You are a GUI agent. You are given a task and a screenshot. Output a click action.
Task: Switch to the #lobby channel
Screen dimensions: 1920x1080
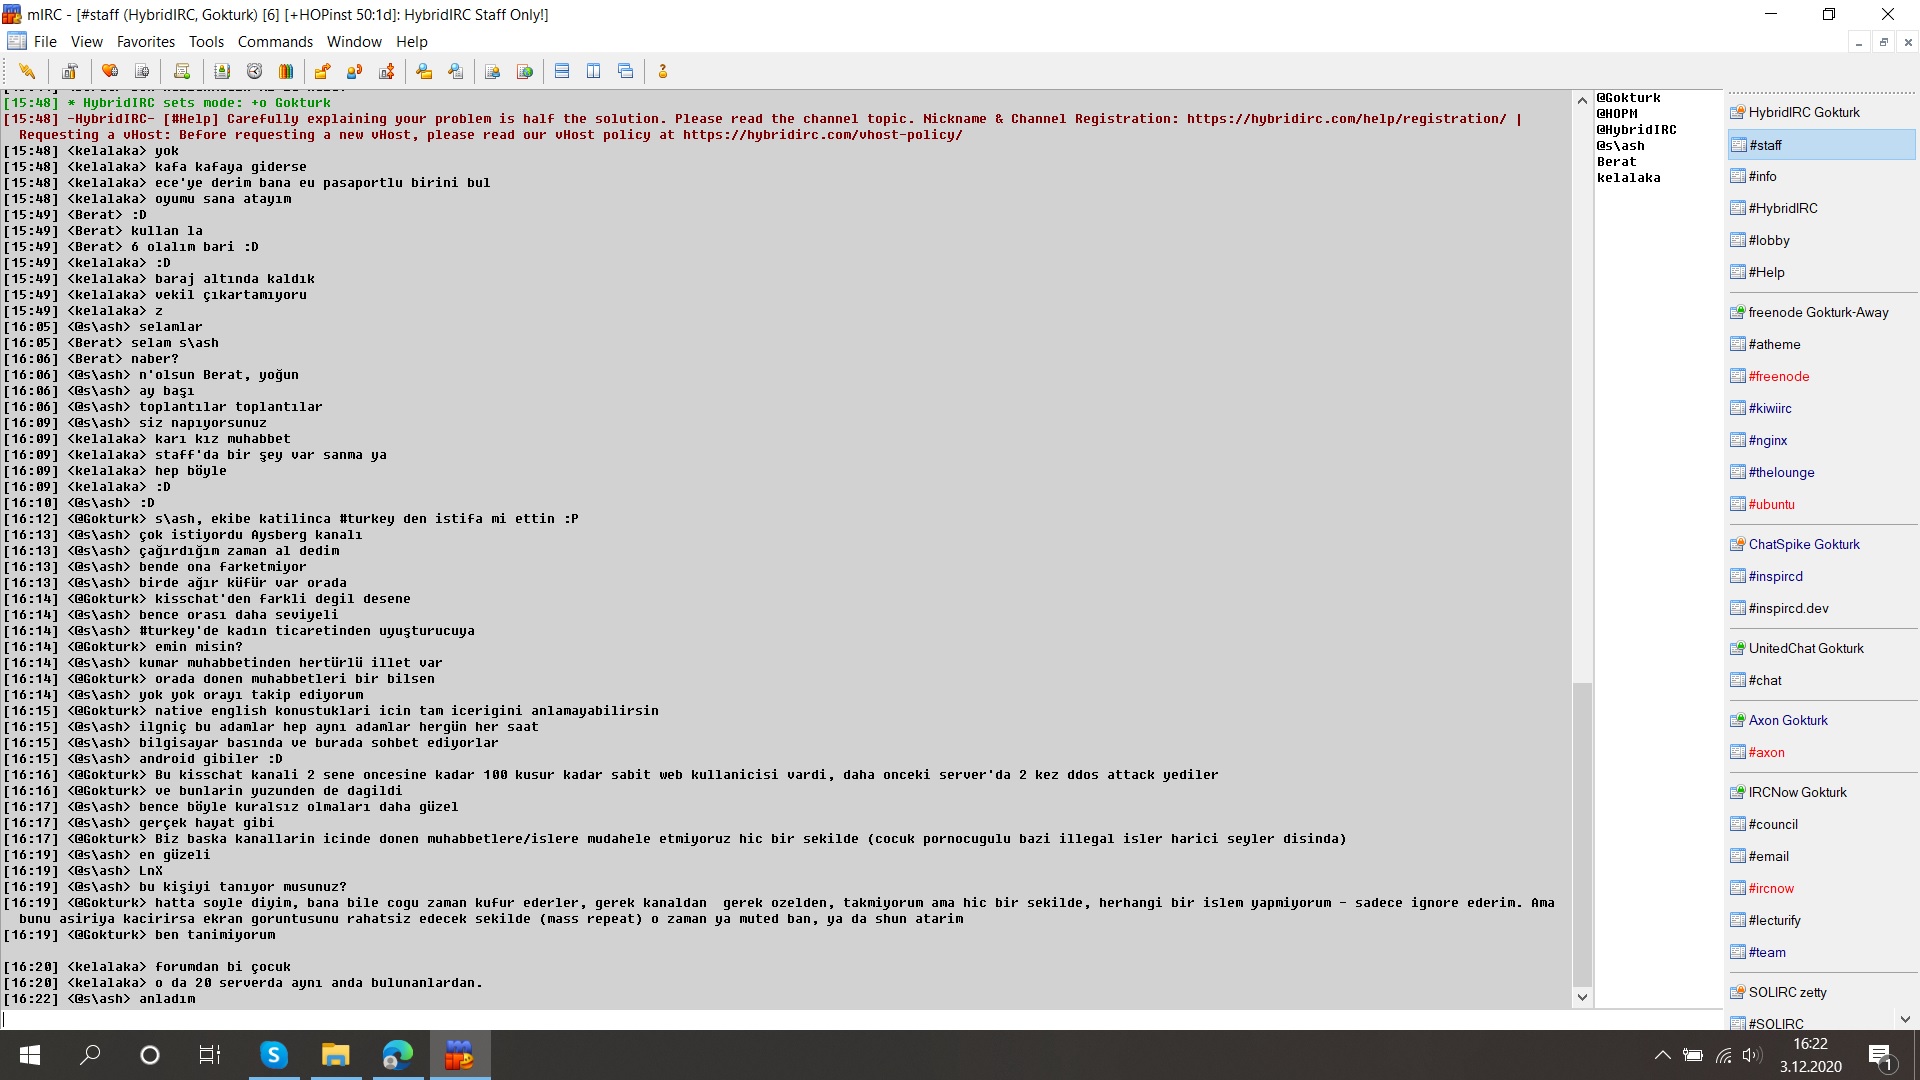pos(1821,240)
